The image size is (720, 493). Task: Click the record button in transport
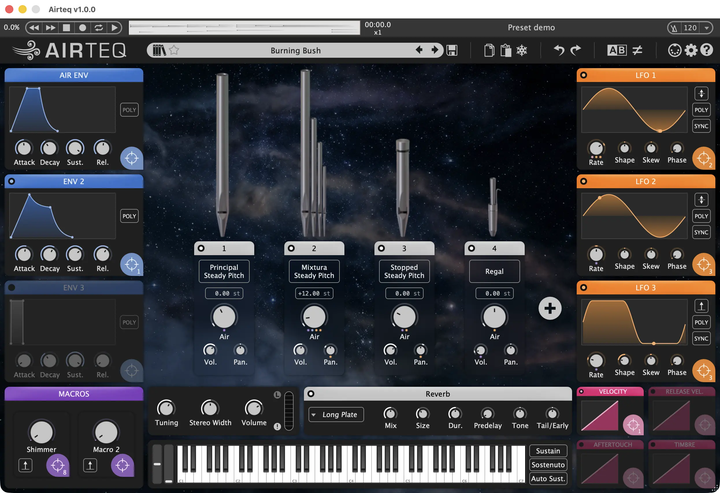point(82,28)
